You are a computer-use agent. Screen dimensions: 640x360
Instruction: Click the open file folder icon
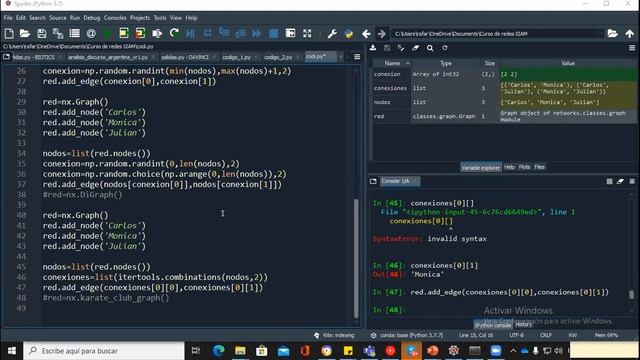(x=25, y=33)
